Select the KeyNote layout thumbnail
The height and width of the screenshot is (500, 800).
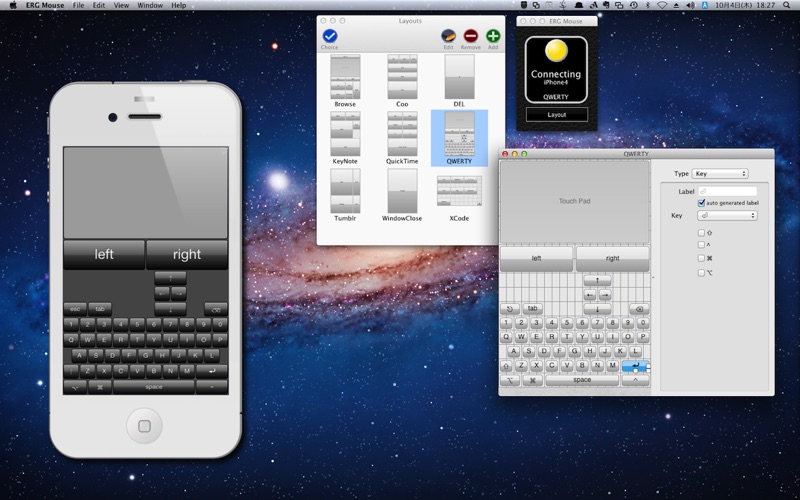pos(345,135)
